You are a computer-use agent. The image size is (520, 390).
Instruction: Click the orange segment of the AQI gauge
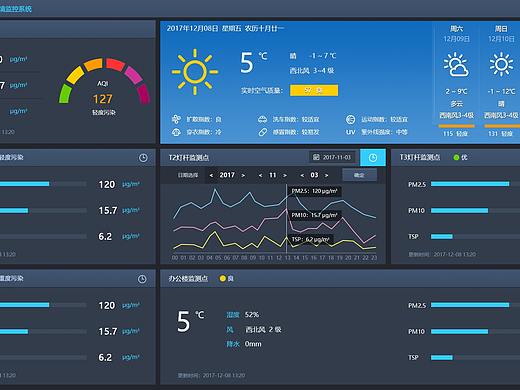coord(93,64)
